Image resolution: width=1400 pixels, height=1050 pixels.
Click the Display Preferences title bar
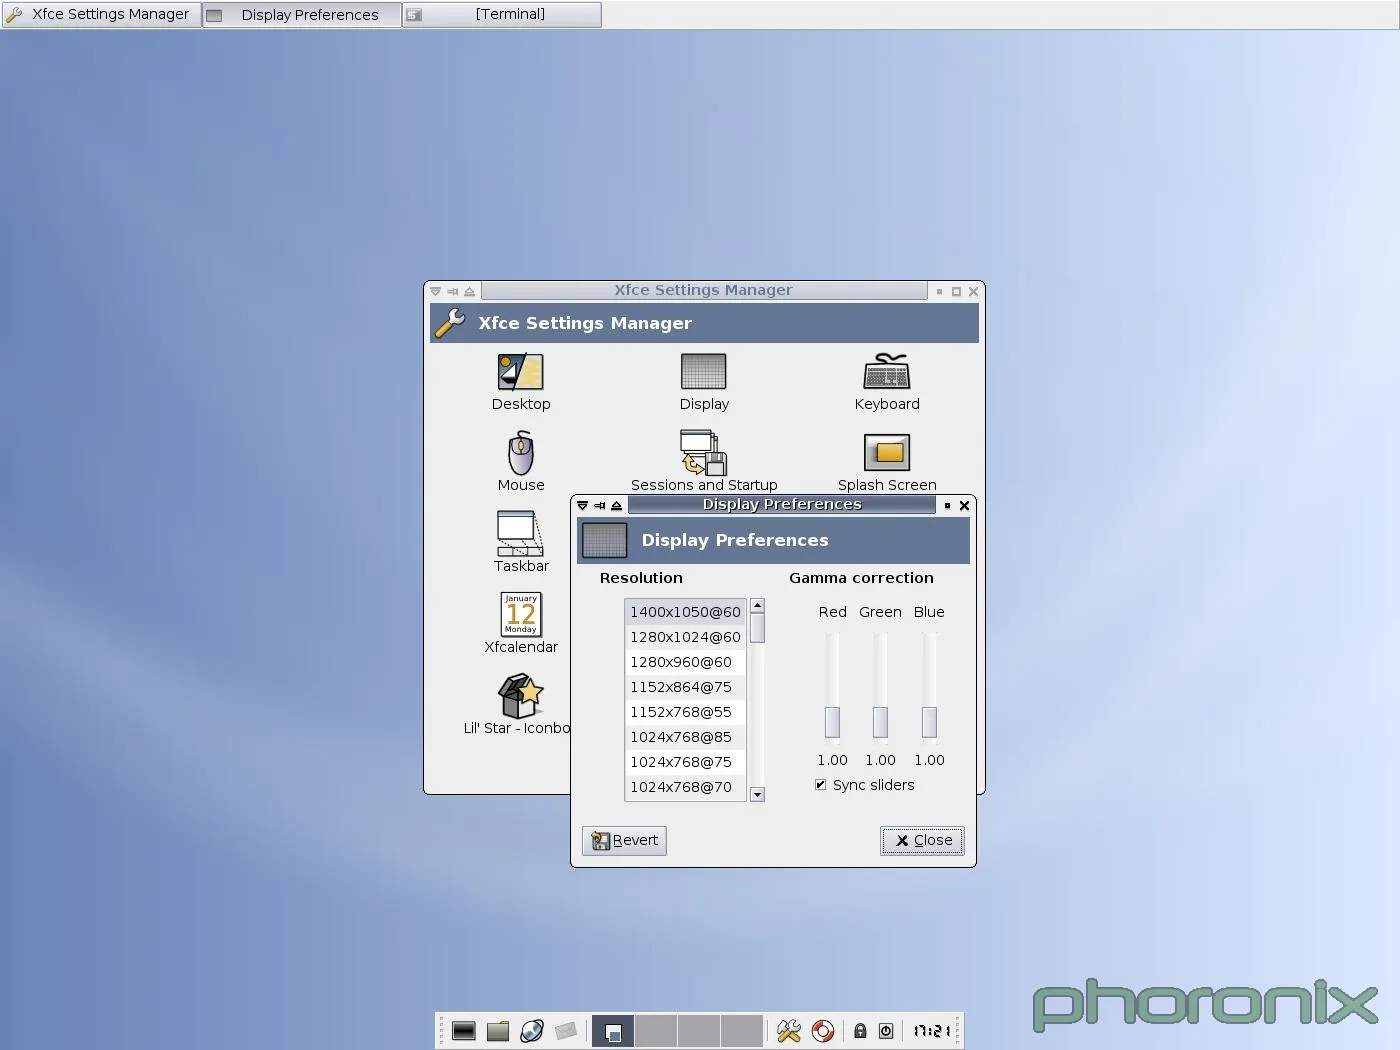[x=782, y=505]
